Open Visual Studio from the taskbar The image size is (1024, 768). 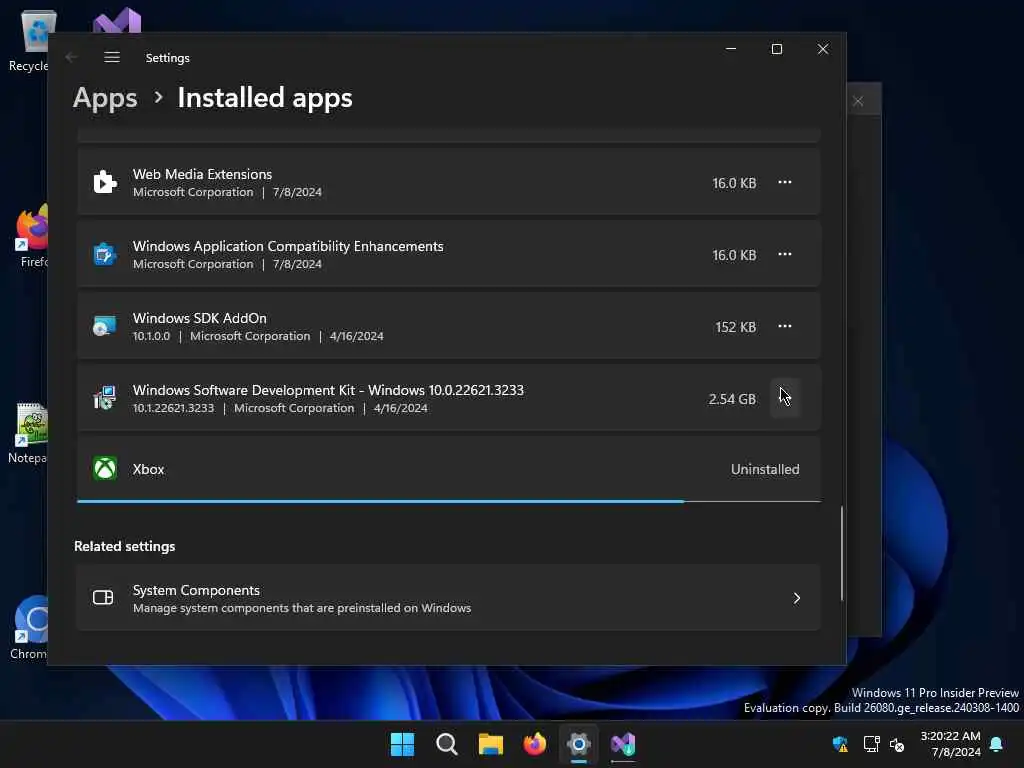(623, 744)
